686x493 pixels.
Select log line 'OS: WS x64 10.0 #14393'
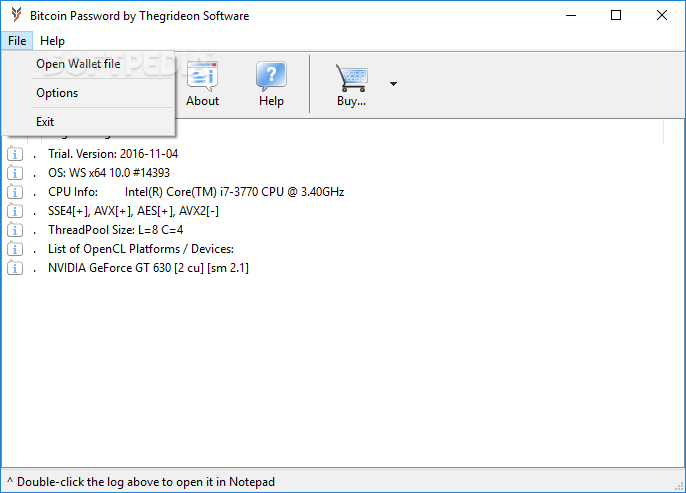pyautogui.click(x=109, y=173)
